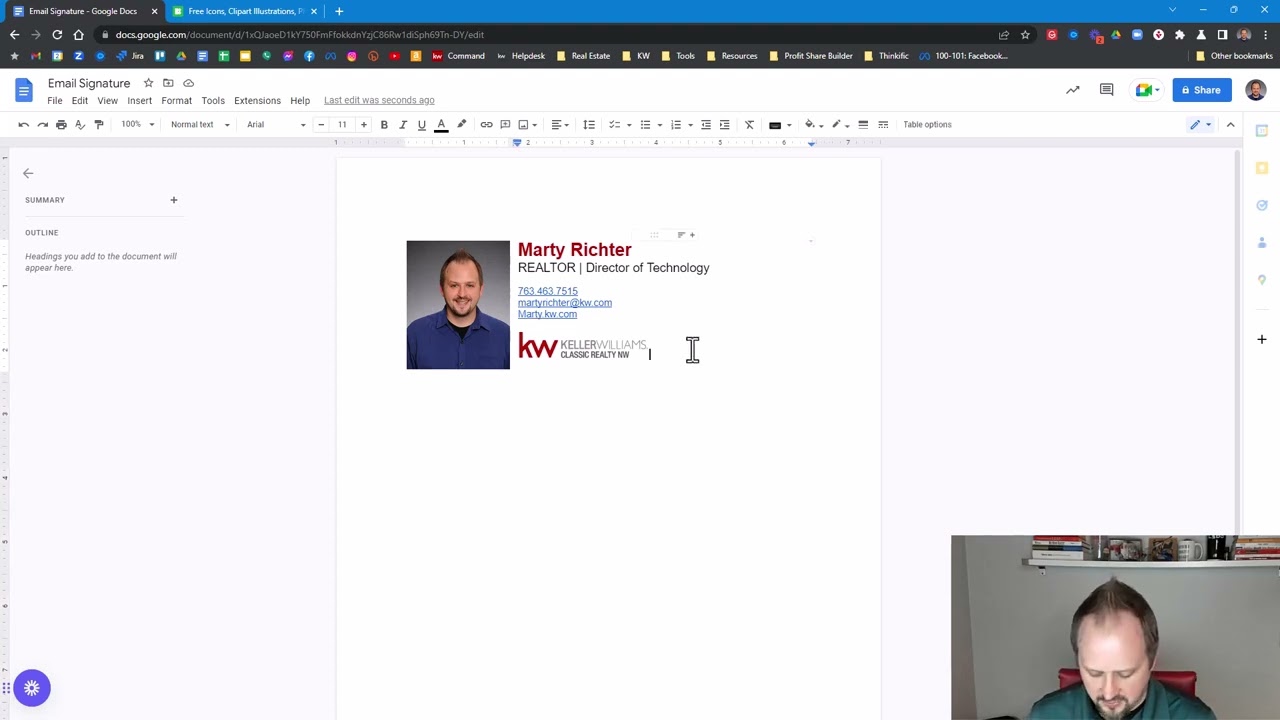Run spelling and grammar check icon
The width and height of the screenshot is (1280, 720).
coord(80,124)
